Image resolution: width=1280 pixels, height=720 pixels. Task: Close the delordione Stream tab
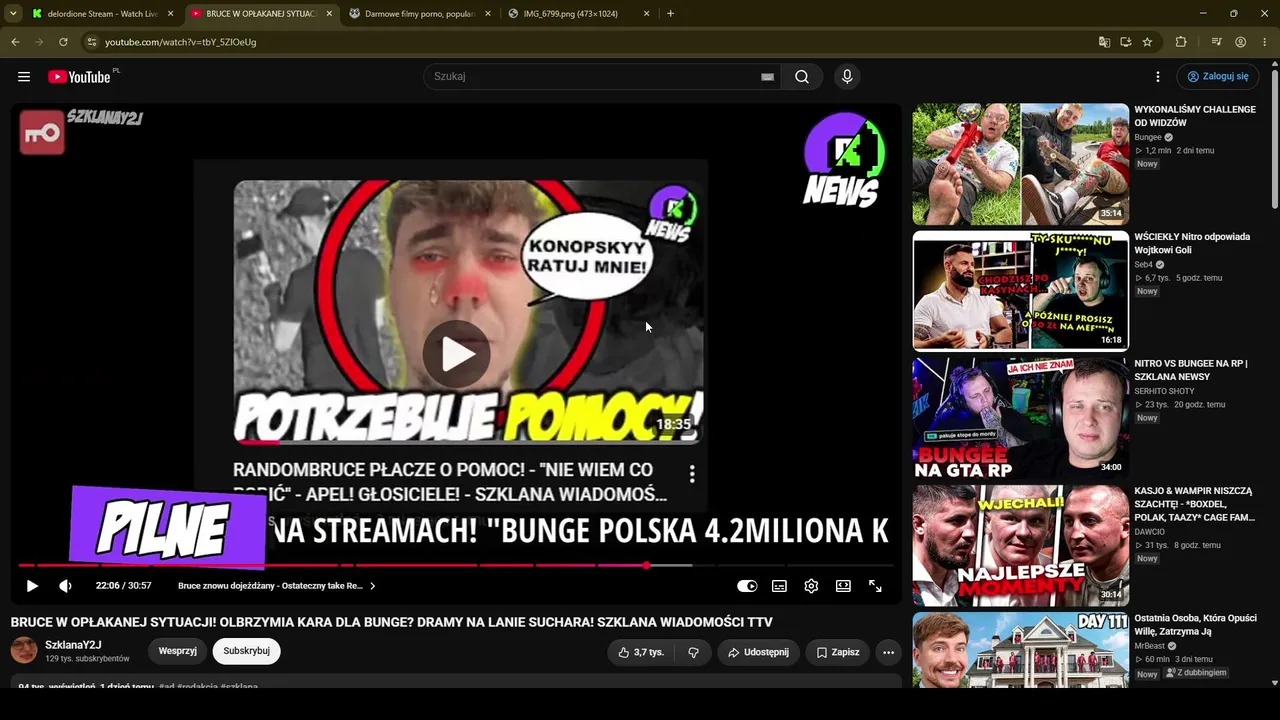tap(170, 14)
